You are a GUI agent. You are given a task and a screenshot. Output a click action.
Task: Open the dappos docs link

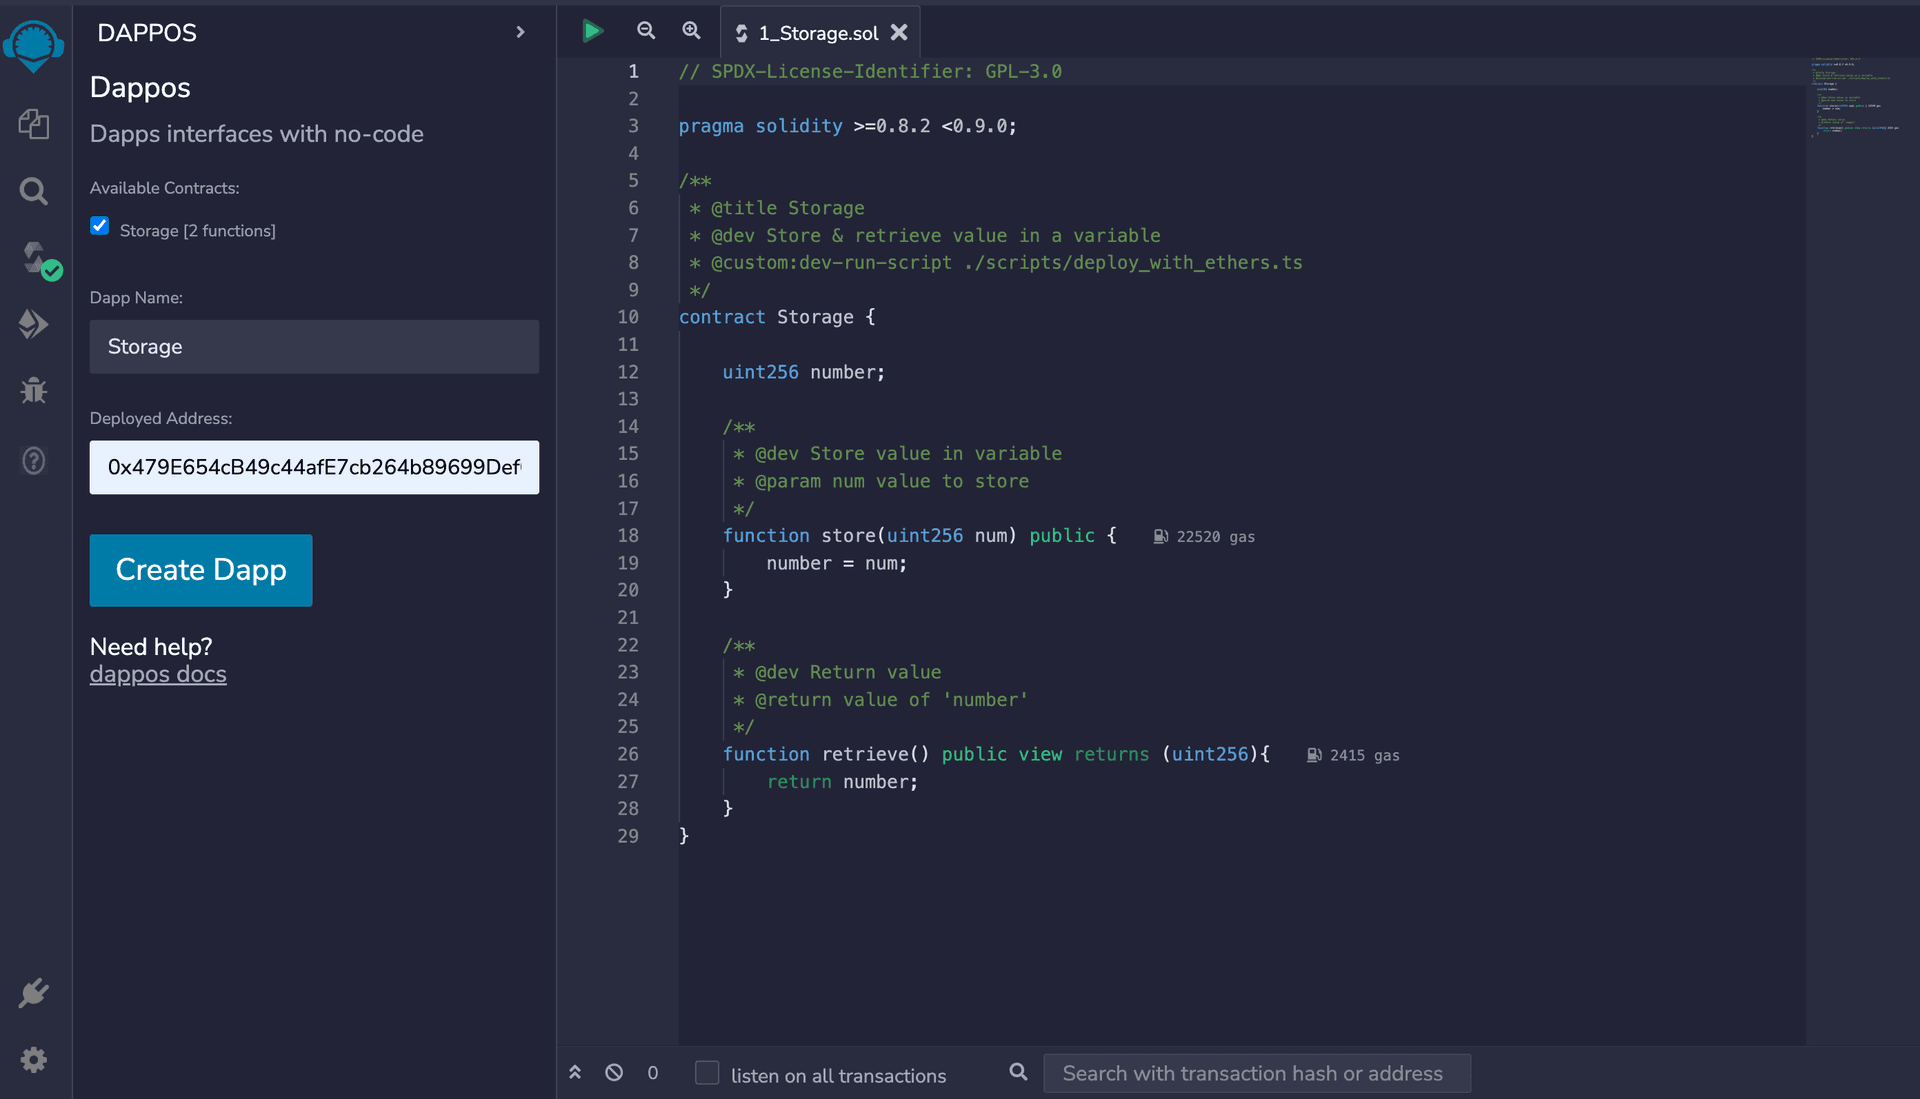pos(158,674)
